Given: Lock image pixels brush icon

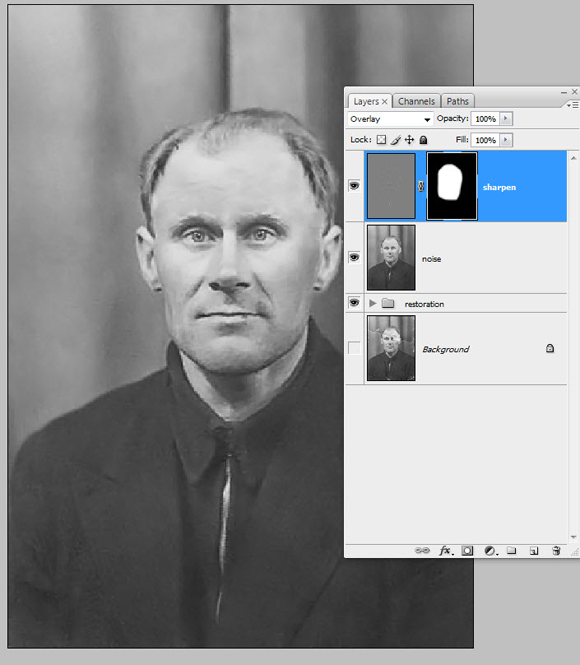Looking at the screenshot, I should (395, 140).
